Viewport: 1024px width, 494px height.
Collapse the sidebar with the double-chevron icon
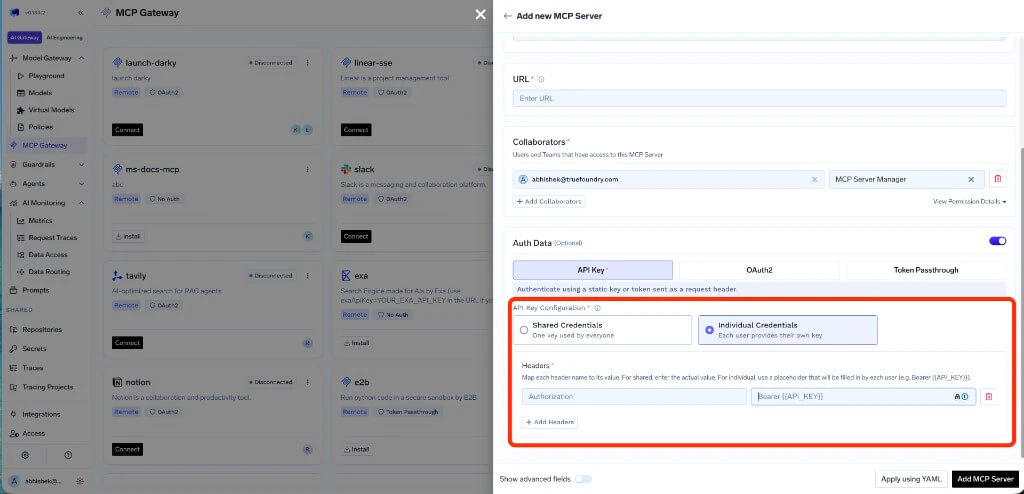[x=80, y=13]
